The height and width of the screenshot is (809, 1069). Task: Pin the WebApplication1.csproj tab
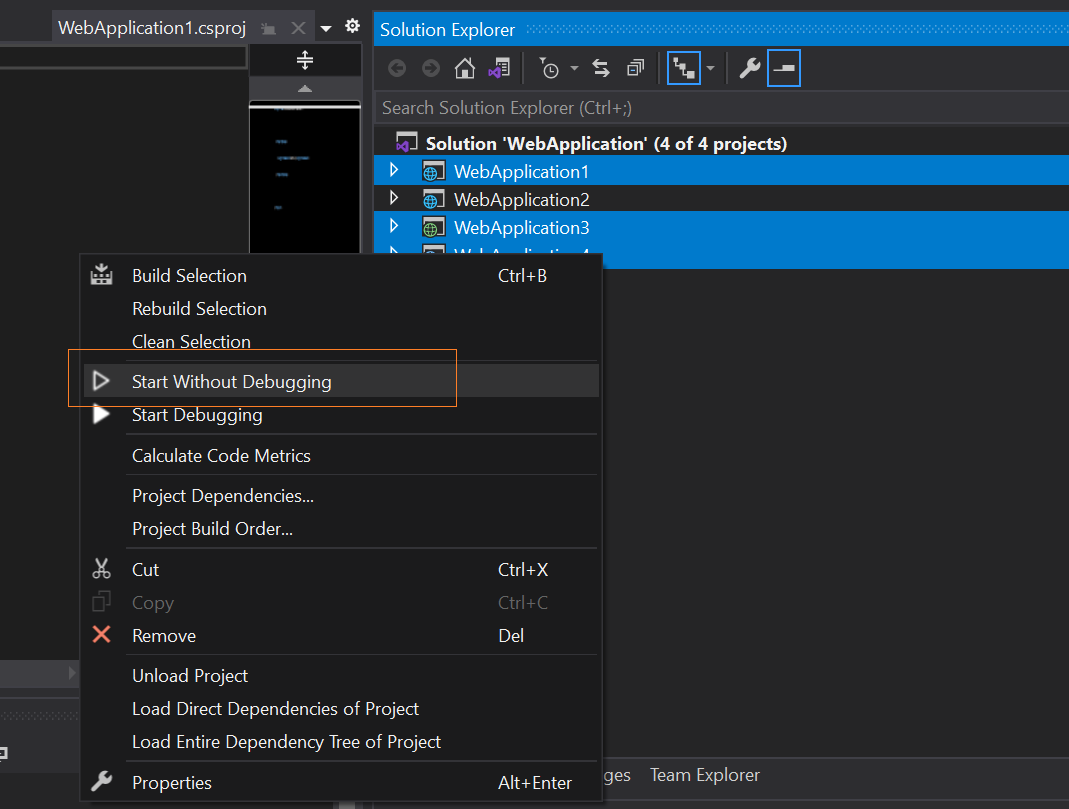[x=268, y=27]
